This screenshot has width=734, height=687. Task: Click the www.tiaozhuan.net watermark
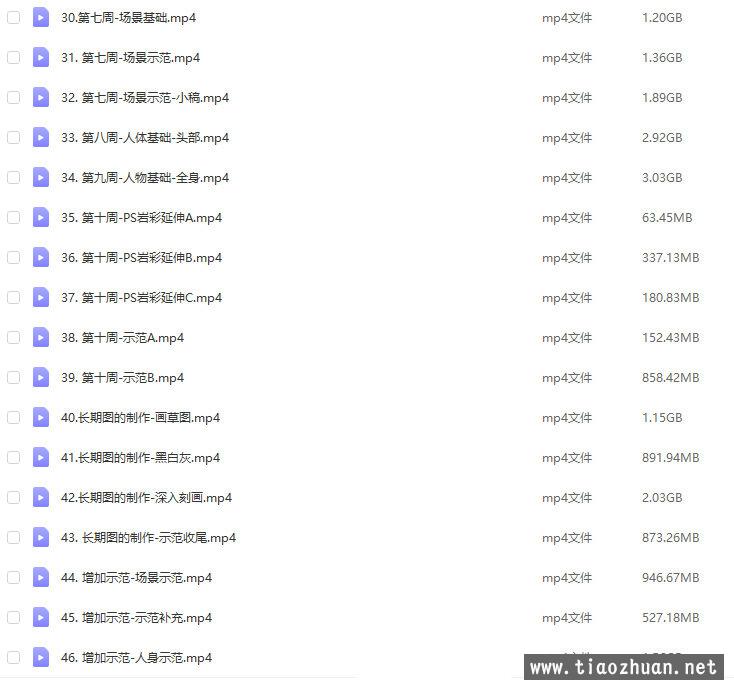click(x=624, y=667)
